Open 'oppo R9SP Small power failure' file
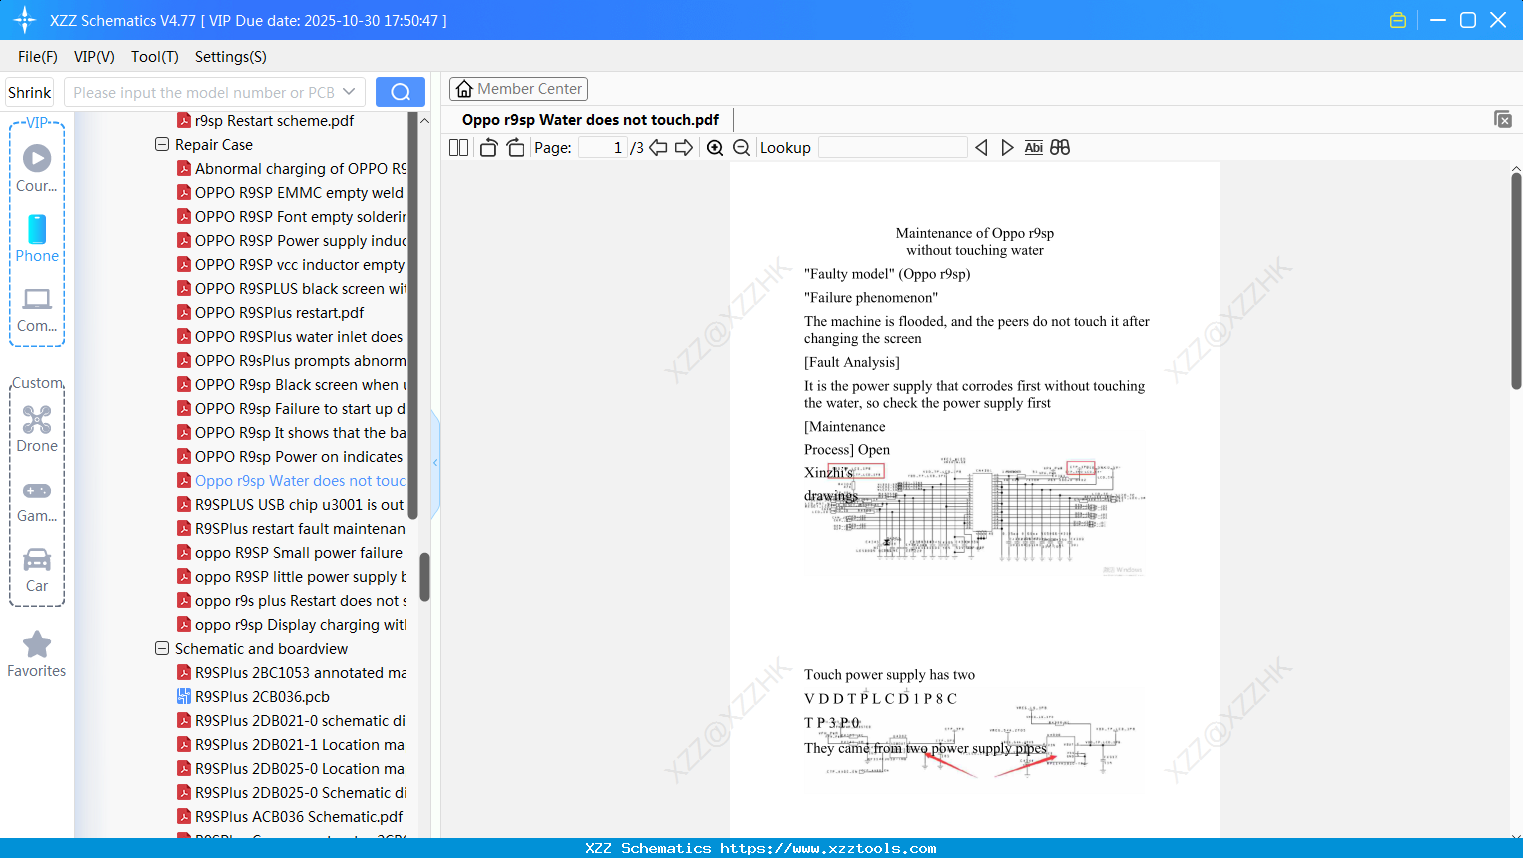 click(291, 552)
